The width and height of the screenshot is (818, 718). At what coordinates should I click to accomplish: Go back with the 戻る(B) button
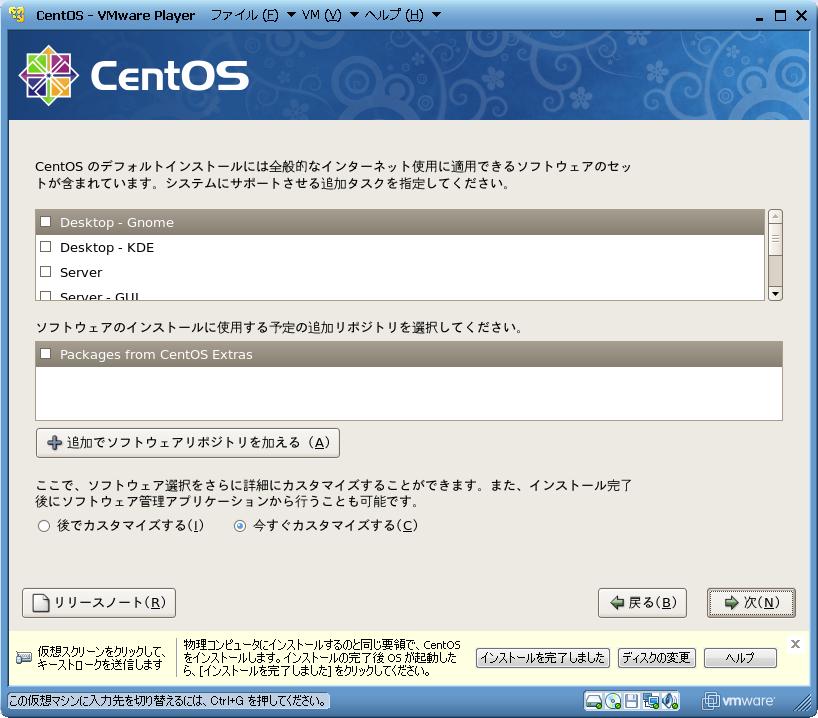point(642,603)
